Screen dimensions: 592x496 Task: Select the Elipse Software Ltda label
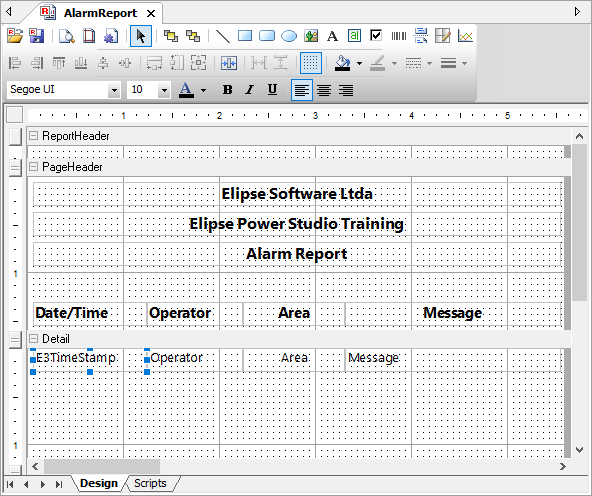(297, 194)
